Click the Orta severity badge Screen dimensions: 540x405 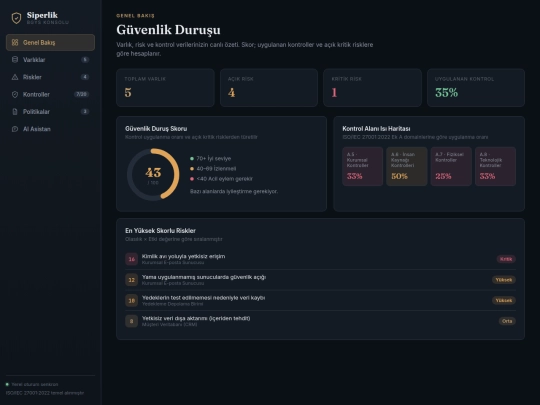[x=507, y=321]
